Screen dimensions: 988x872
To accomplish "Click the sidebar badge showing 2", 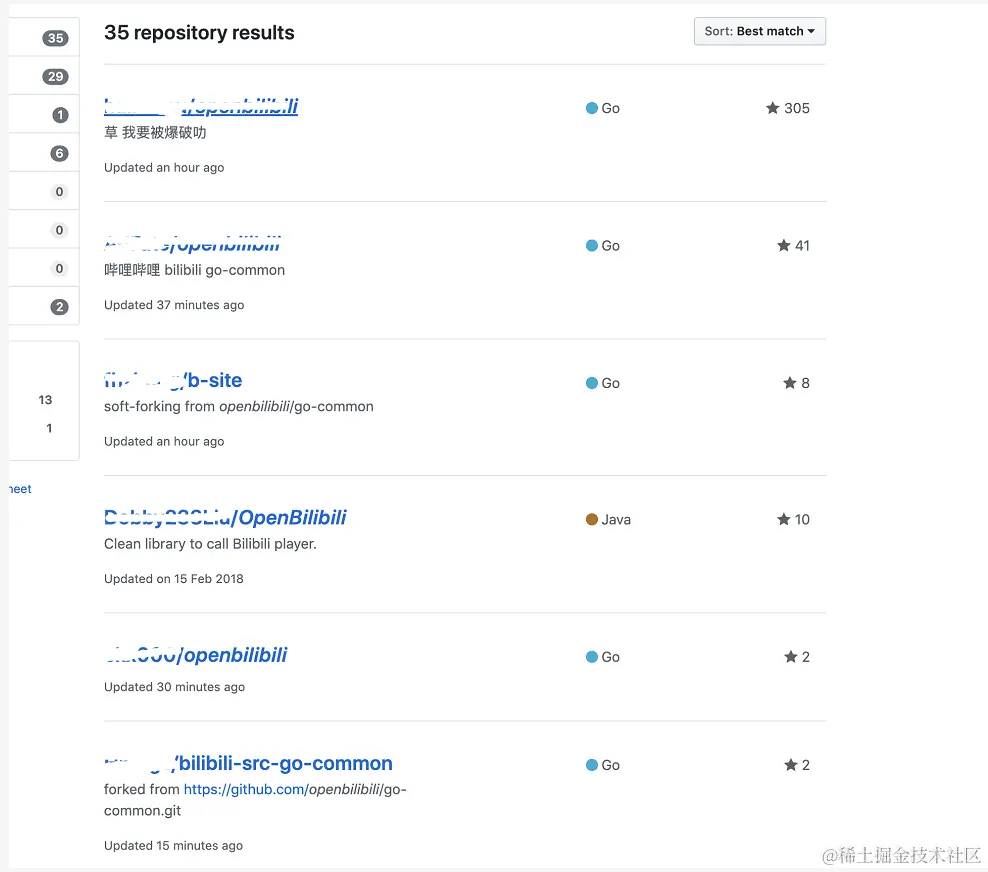I will (57, 307).
